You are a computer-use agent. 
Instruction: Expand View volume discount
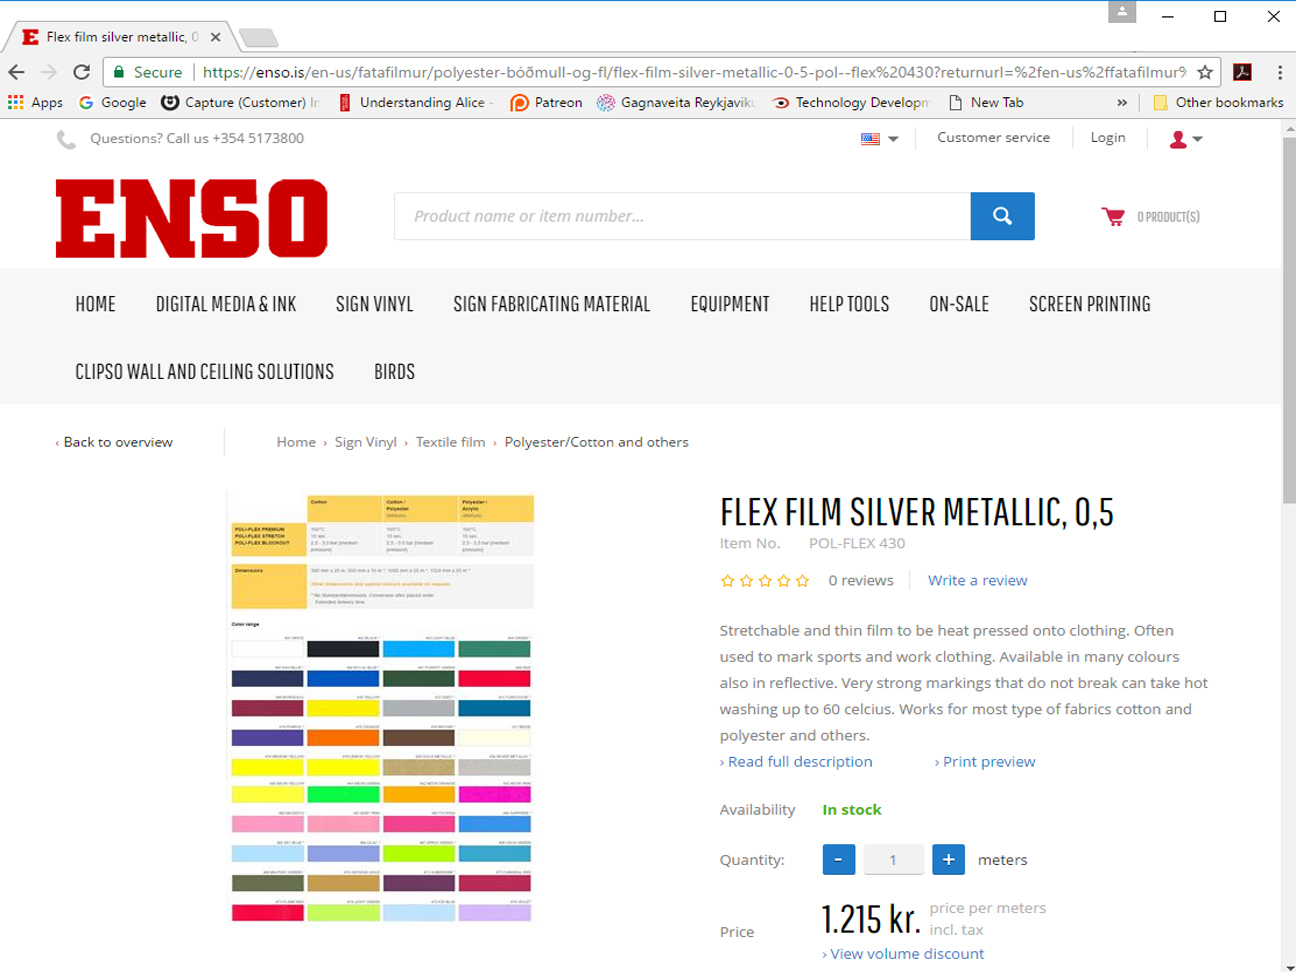pyautogui.click(x=903, y=954)
